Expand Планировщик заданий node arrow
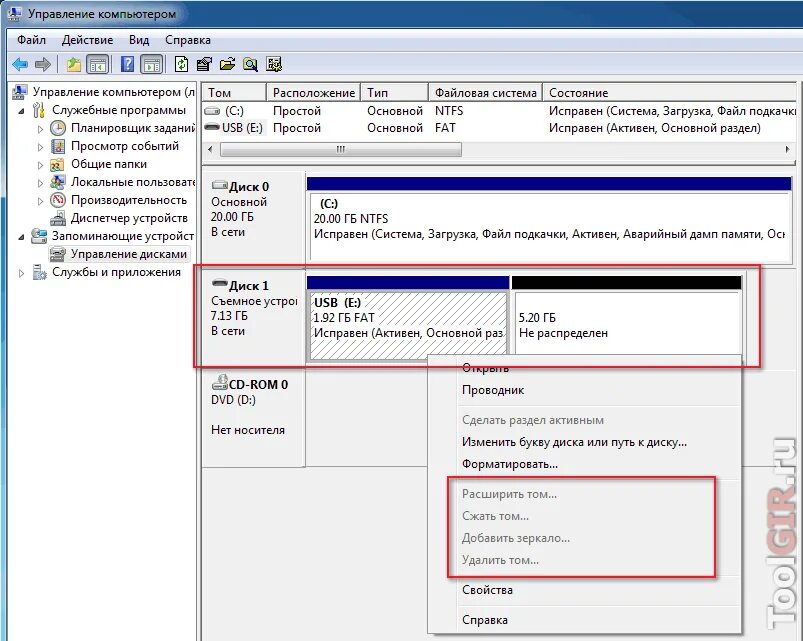This screenshot has height=641, width=803. [40, 129]
